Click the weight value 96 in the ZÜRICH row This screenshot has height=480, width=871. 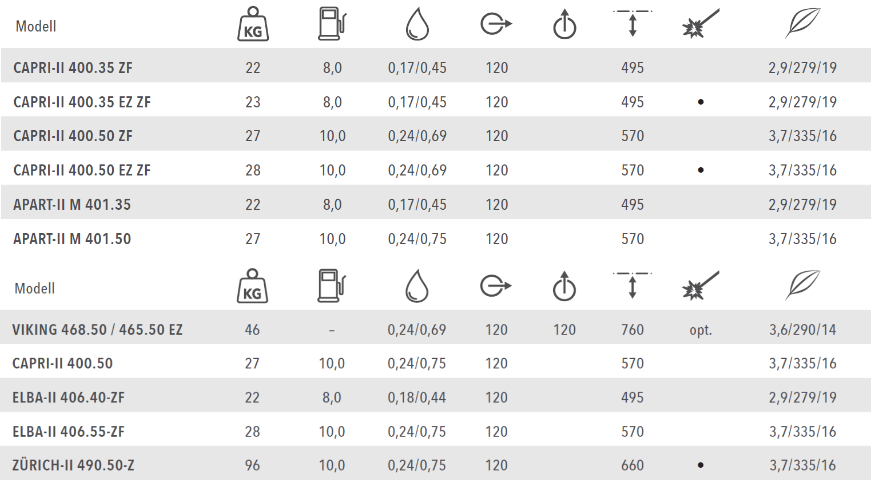[x=252, y=465]
